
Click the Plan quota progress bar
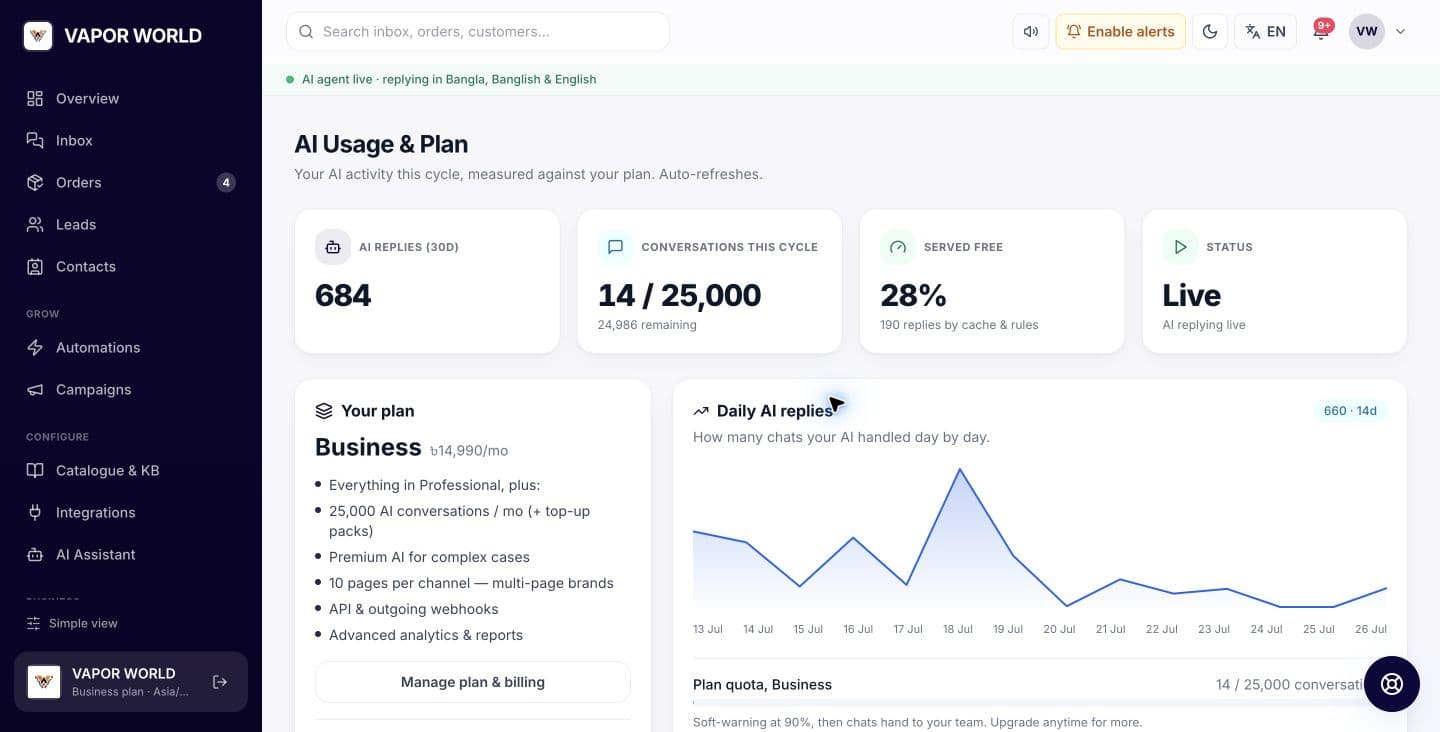[1040, 703]
